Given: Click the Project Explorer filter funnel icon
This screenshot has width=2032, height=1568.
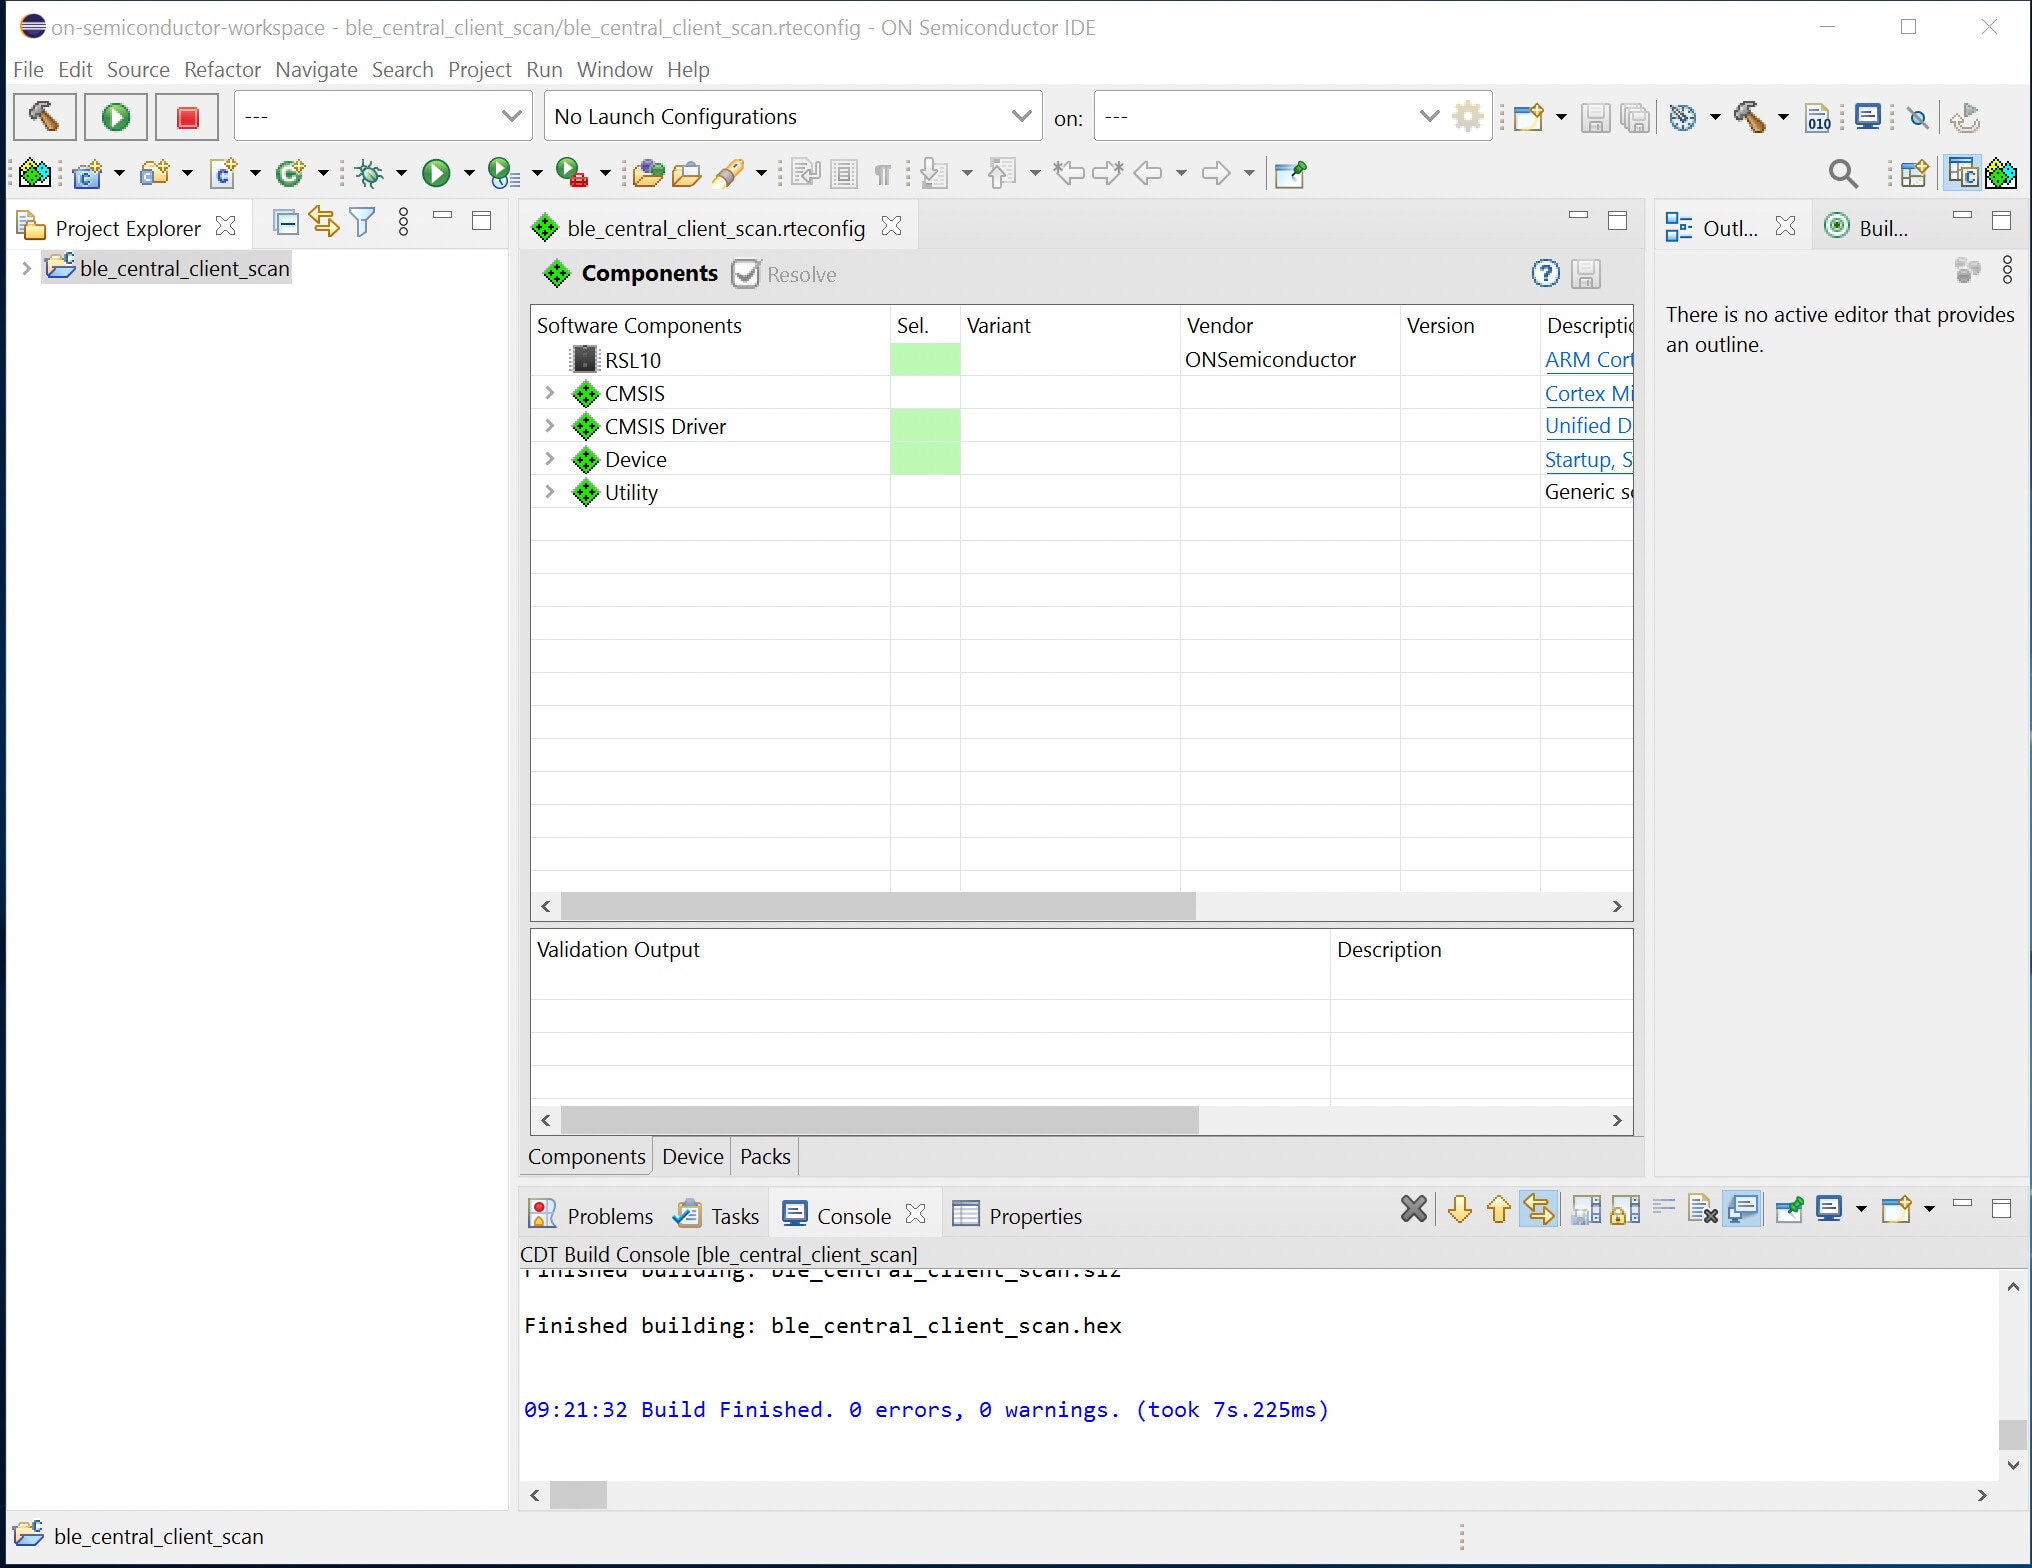Looking at the screenshot, I should click(363, 222).
